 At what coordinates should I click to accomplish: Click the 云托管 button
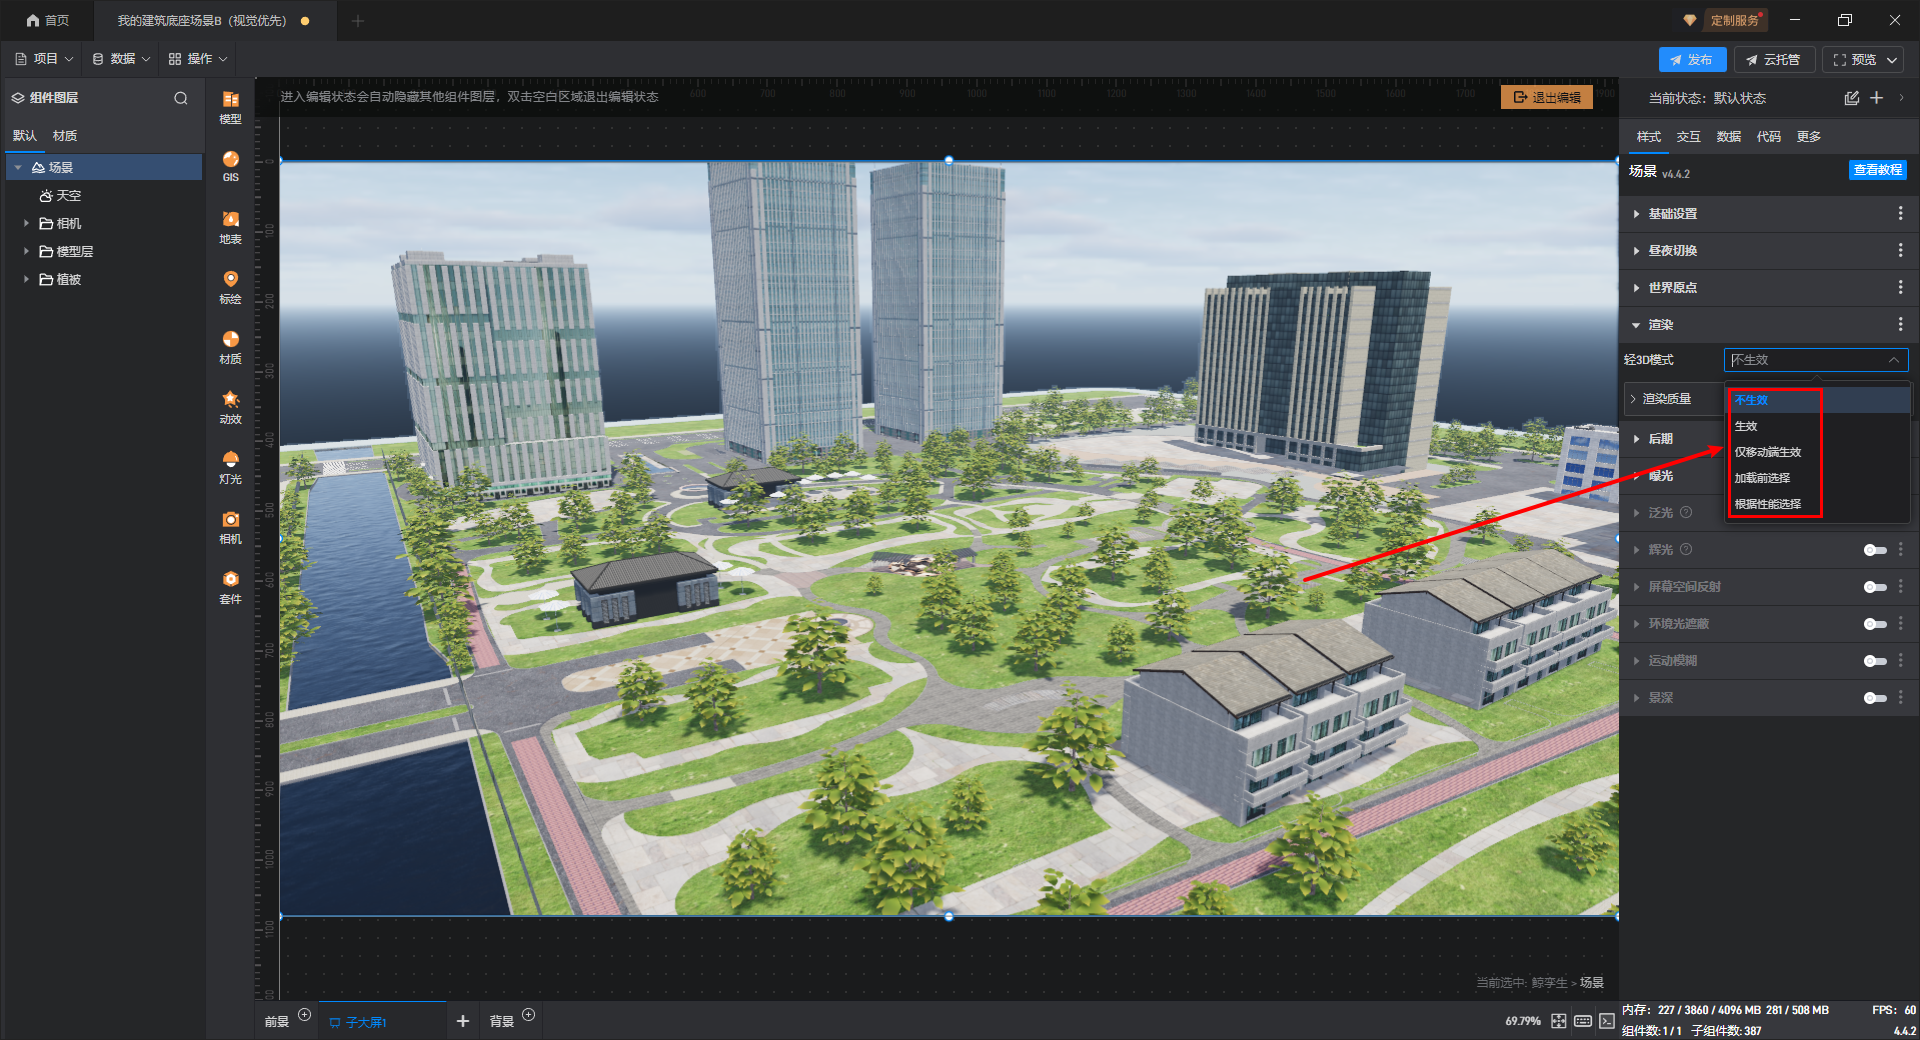pyautogui.click(x=1774, y=60)
